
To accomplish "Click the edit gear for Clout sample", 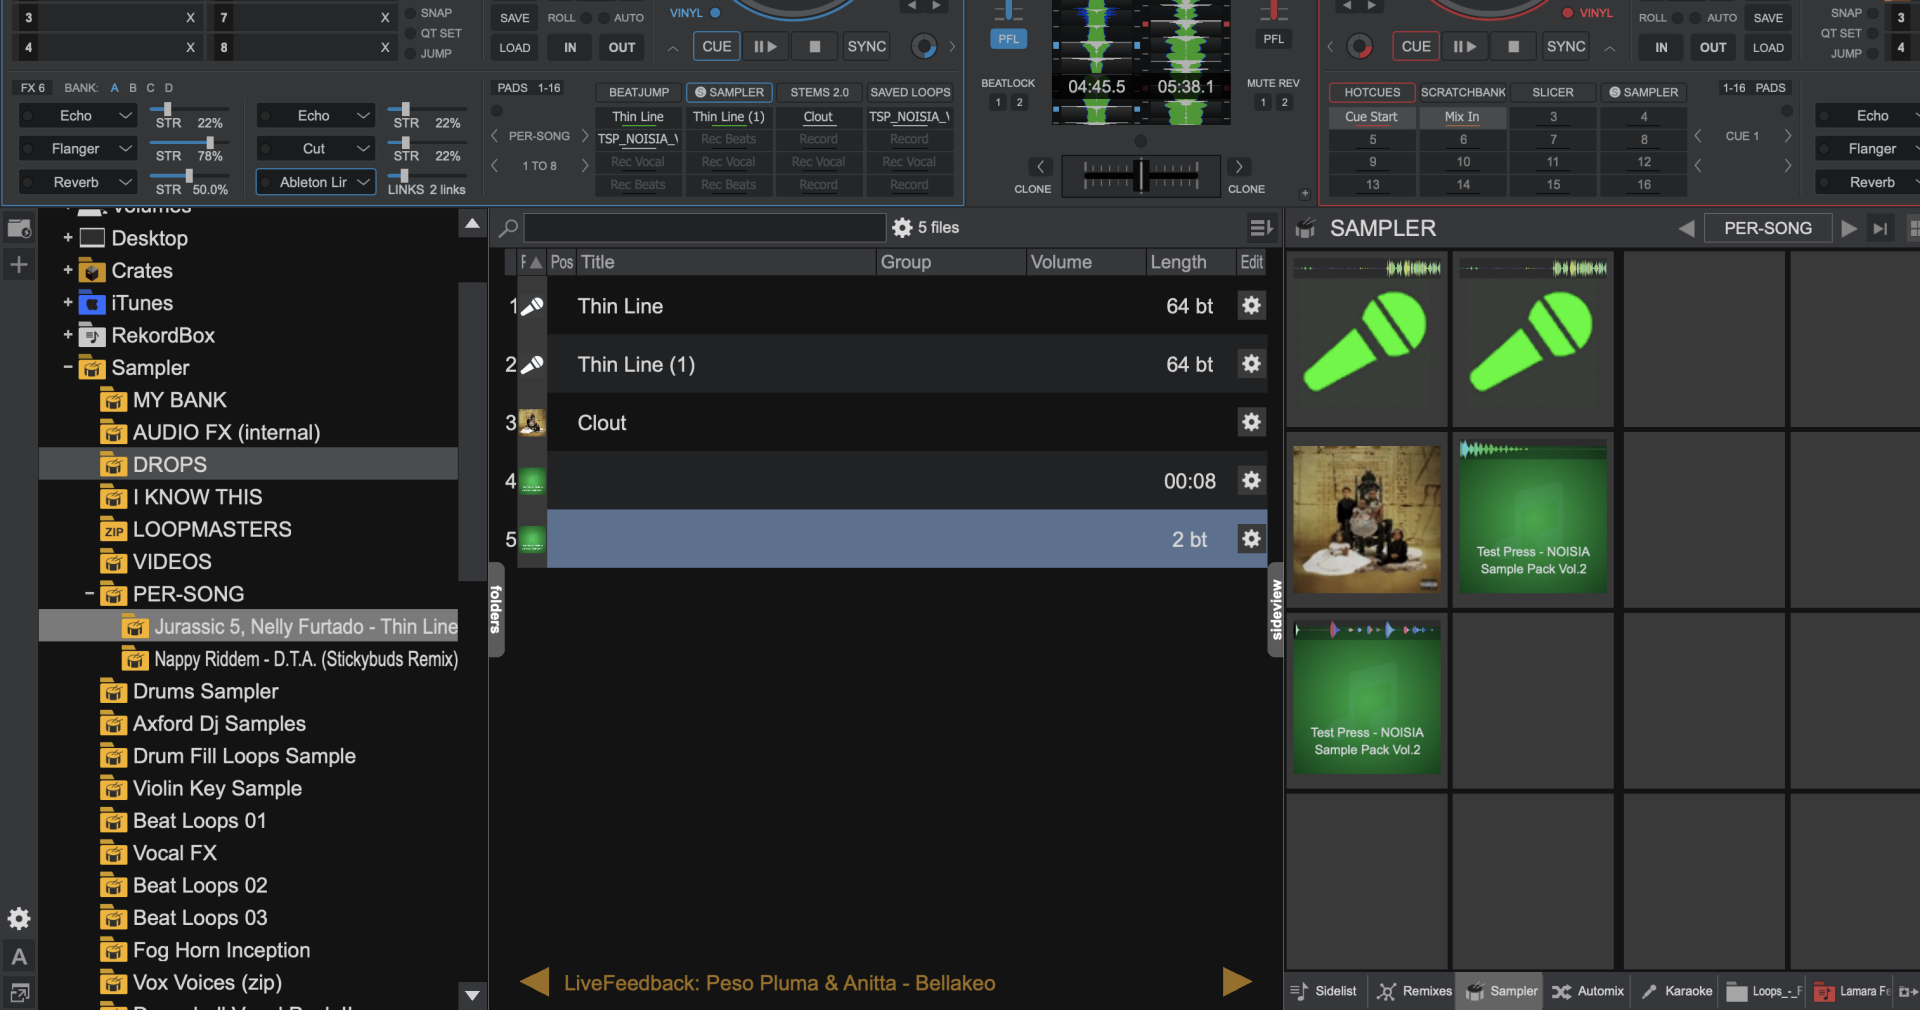I will coord(1250,422).
